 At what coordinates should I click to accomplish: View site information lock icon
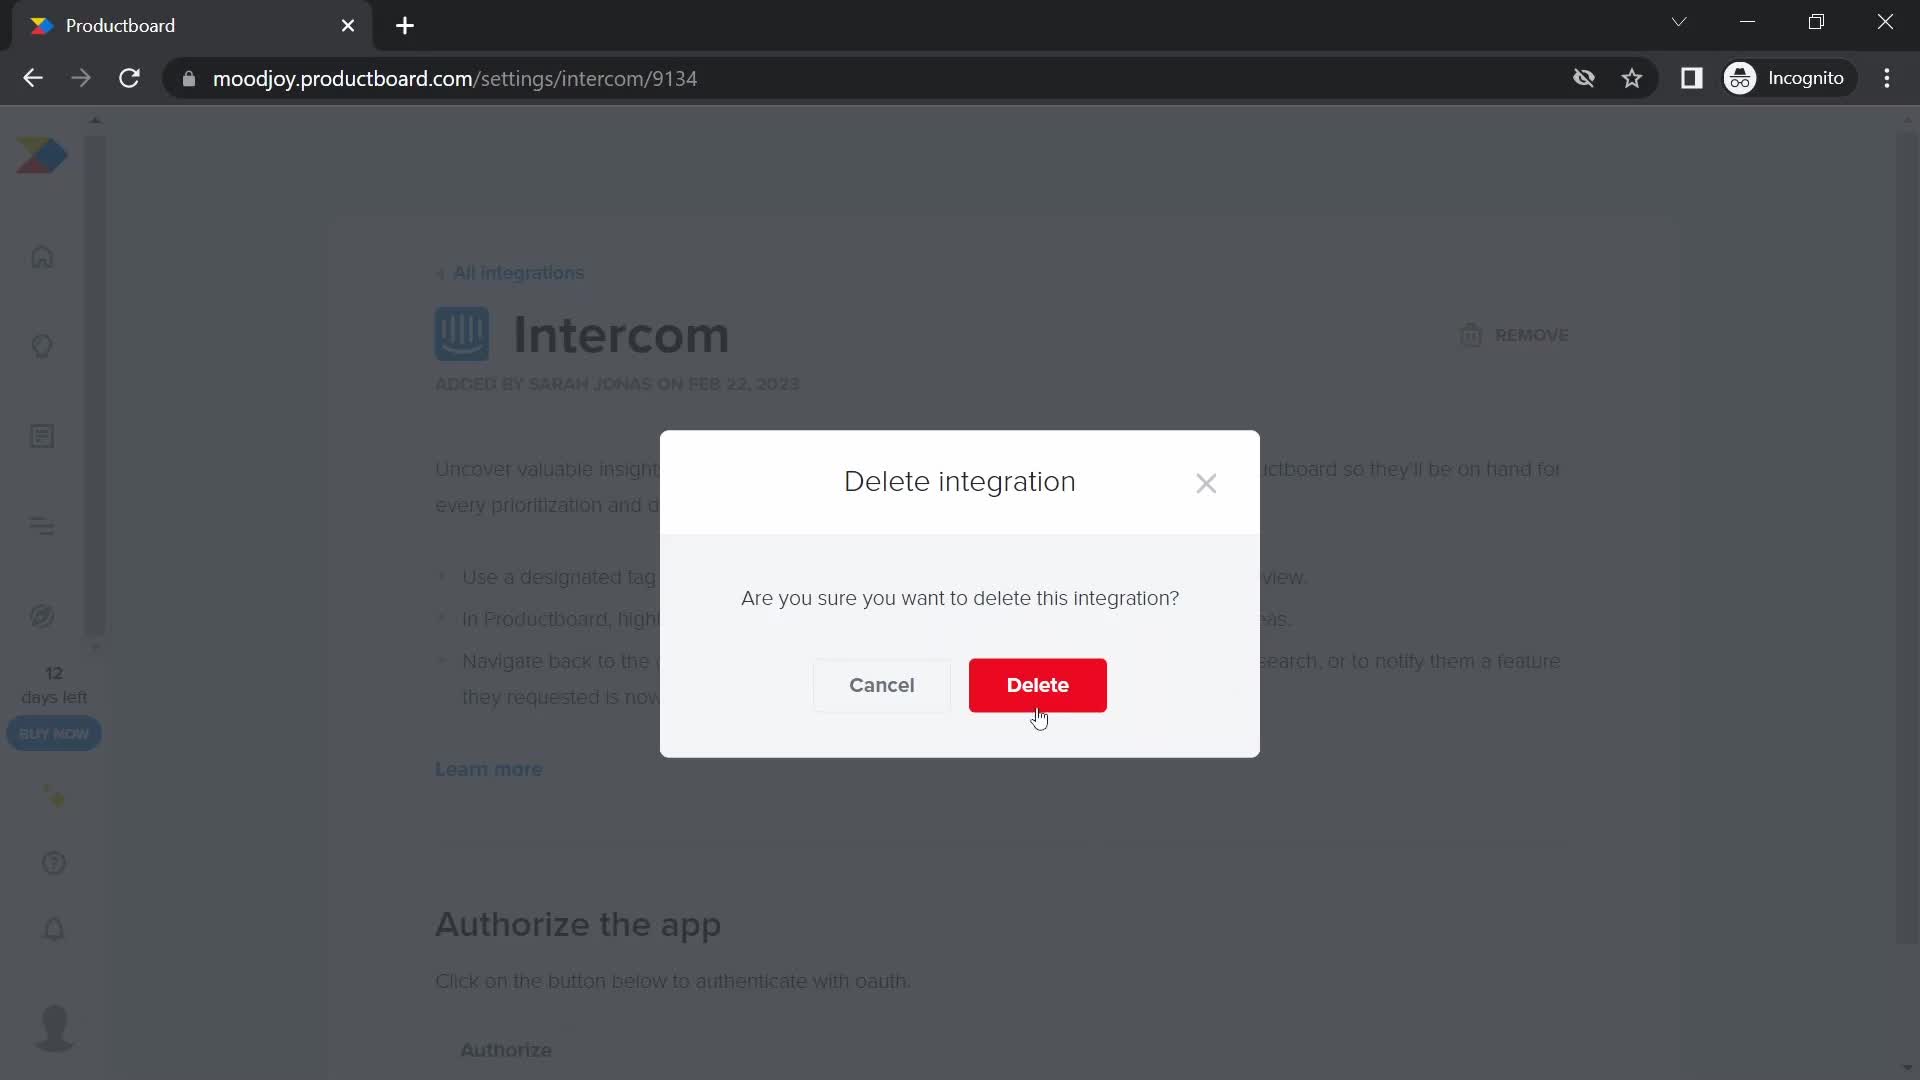pos(189,78)
